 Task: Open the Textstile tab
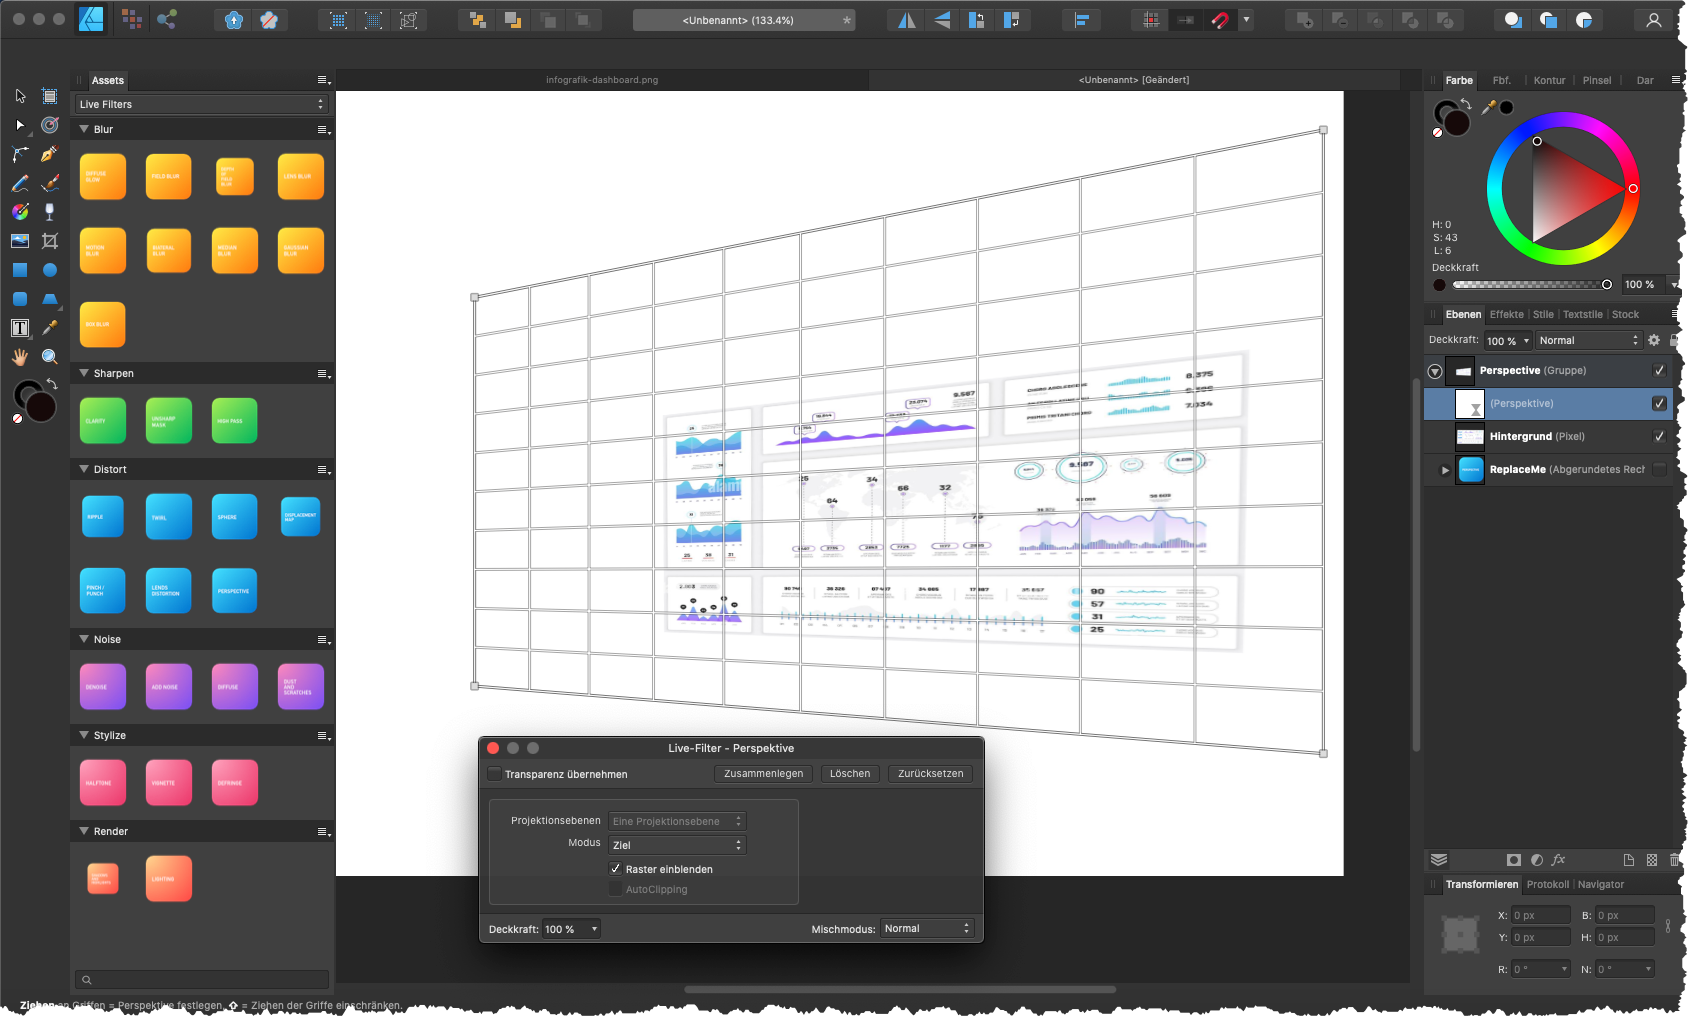pyautogui.click(x=1582, y=314)
